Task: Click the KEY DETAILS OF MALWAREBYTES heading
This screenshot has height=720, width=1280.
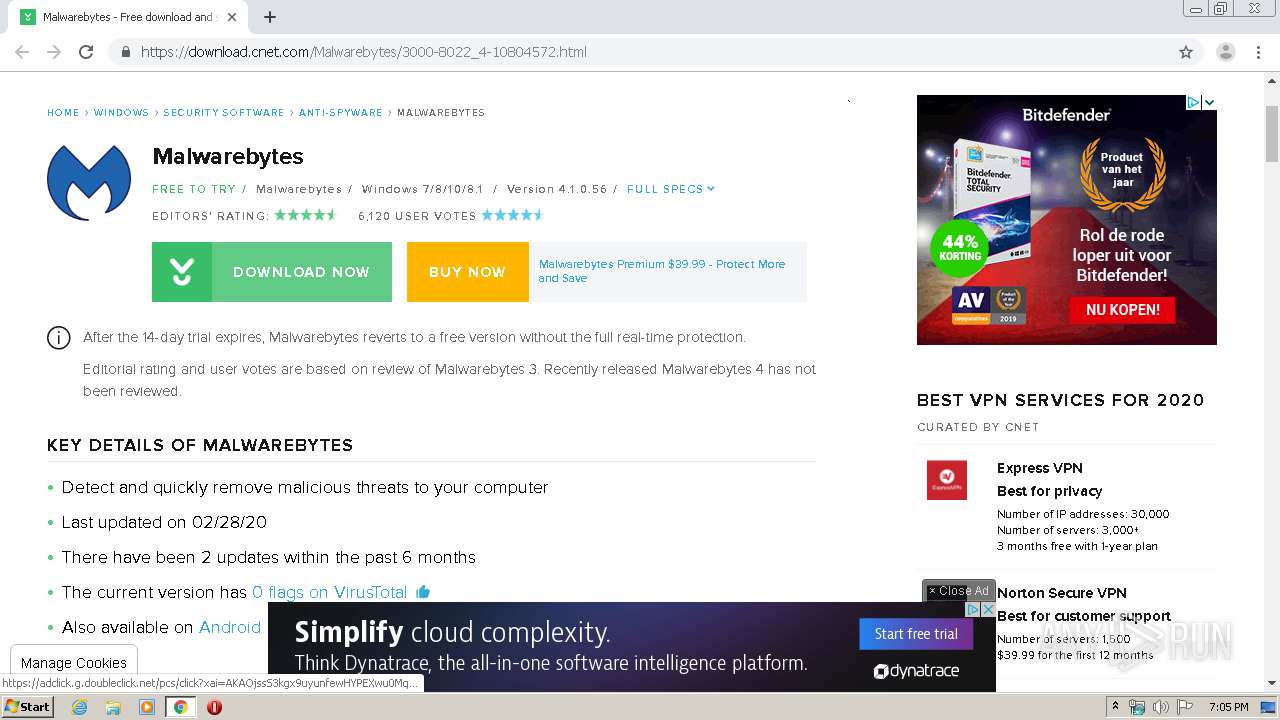Action: click(200, 445)
